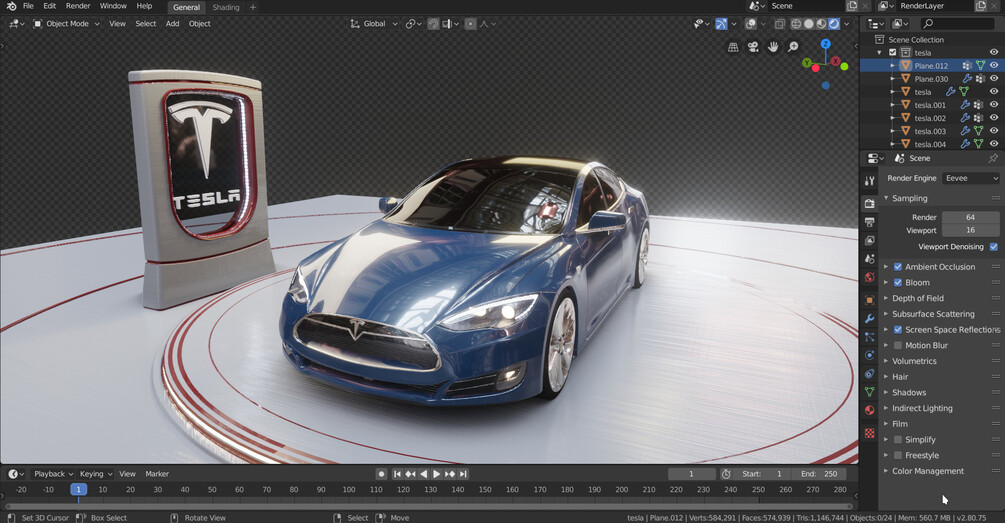Click the pan view hand icon
This screenshot has width=1005, height=523.
(773, 47)
